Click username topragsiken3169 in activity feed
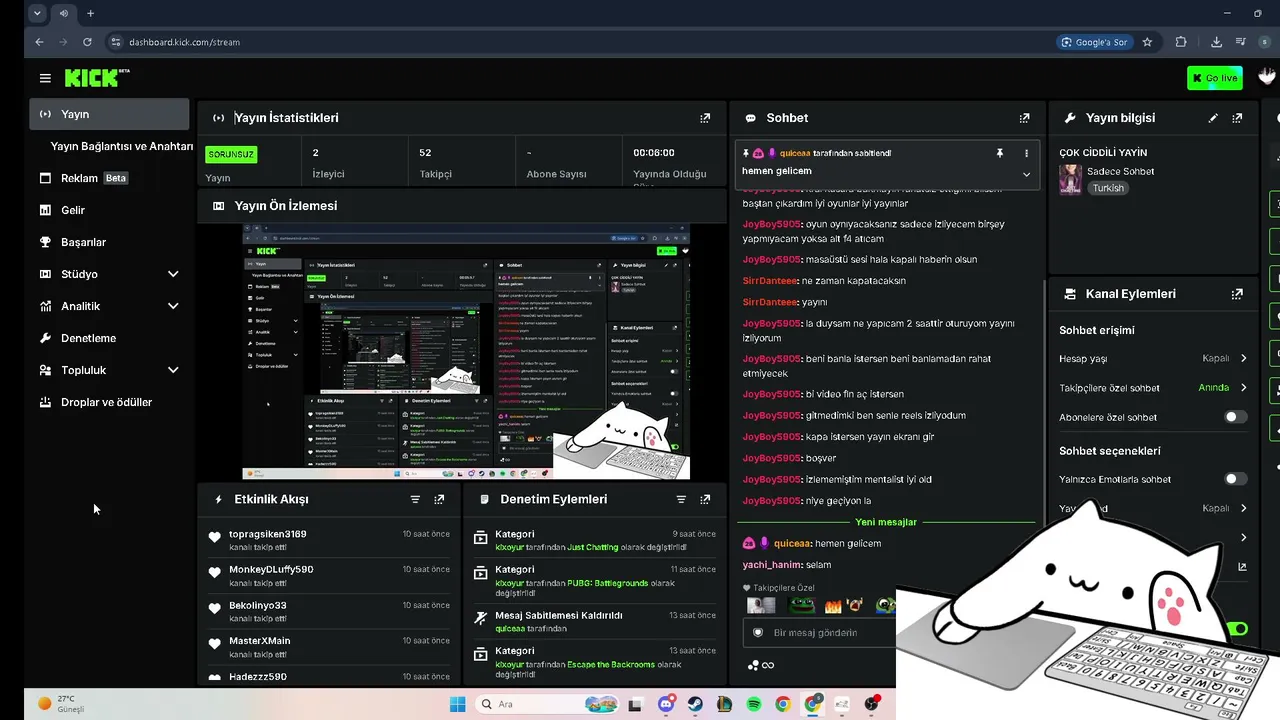This screenshot has width=1280, height=720. tap(268, 534)
